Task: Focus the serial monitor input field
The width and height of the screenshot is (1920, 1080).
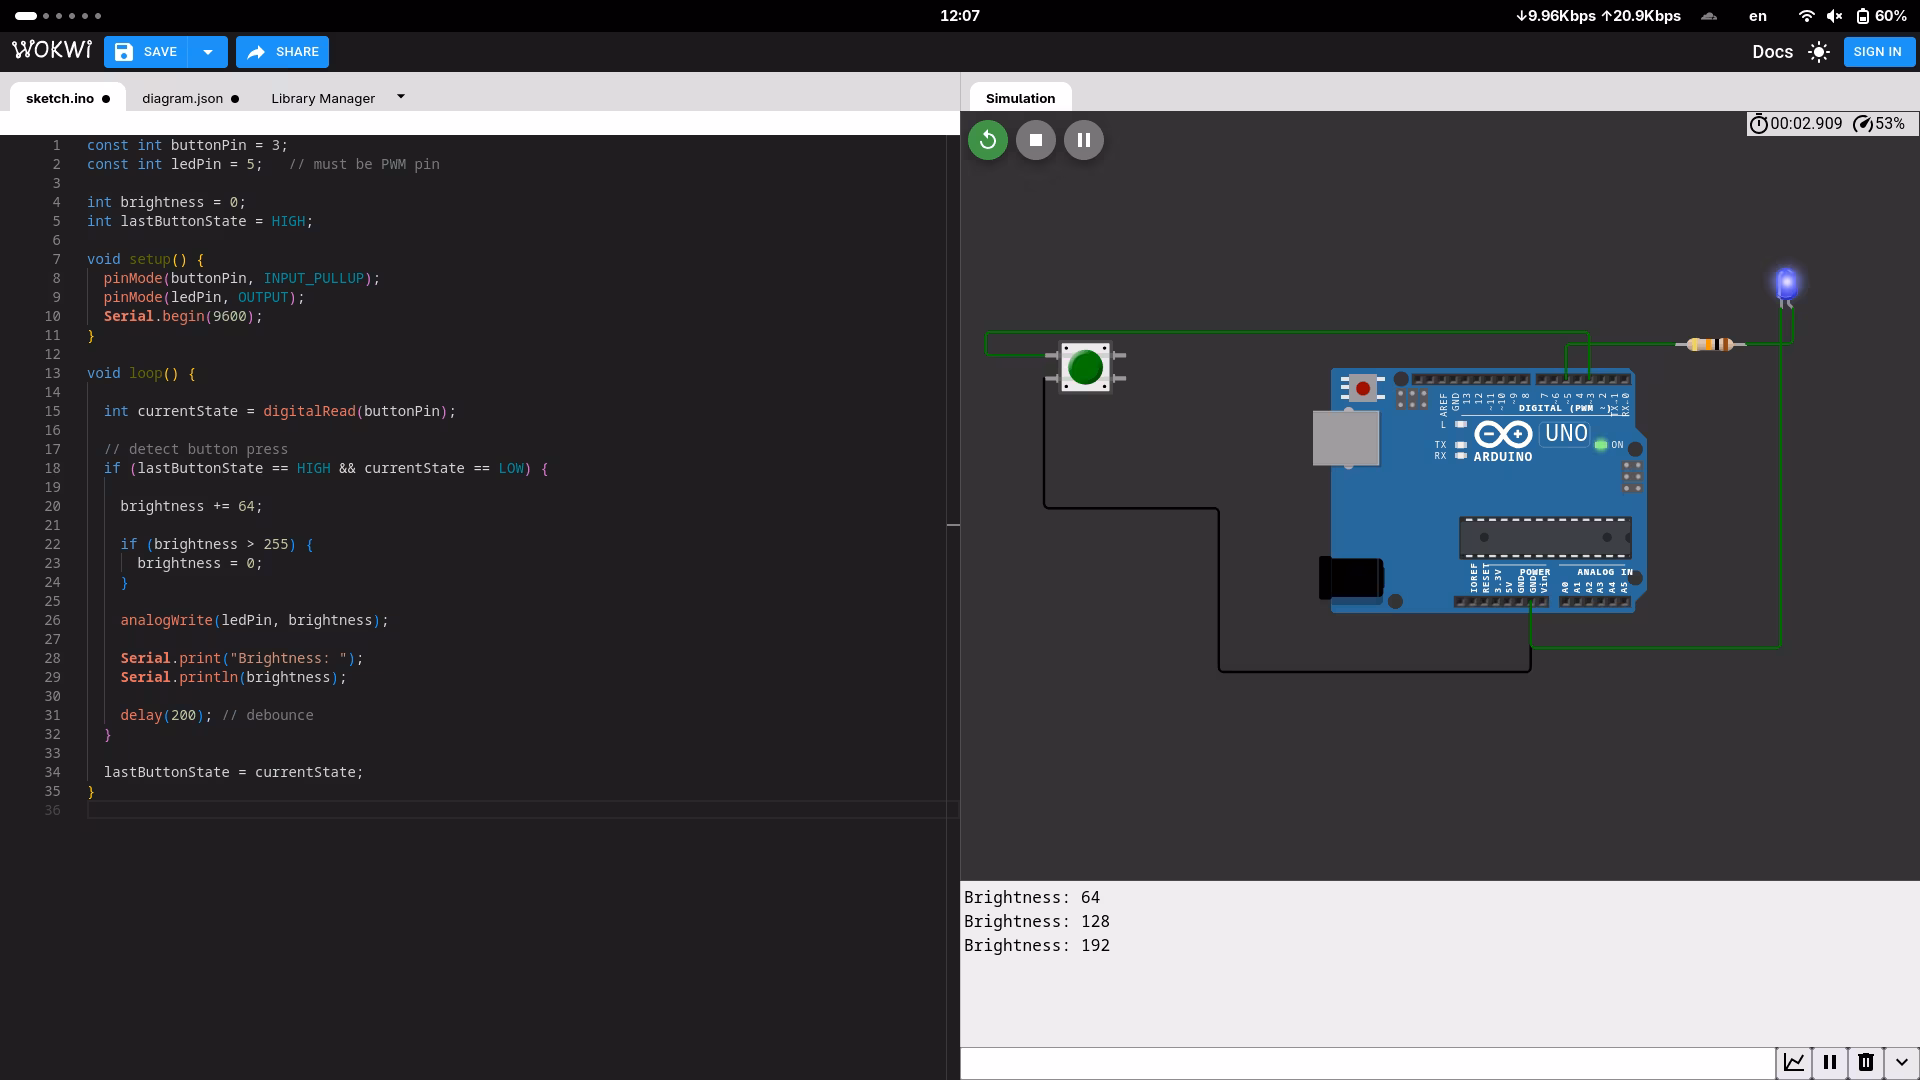Action: [x=1368, y=1063]
